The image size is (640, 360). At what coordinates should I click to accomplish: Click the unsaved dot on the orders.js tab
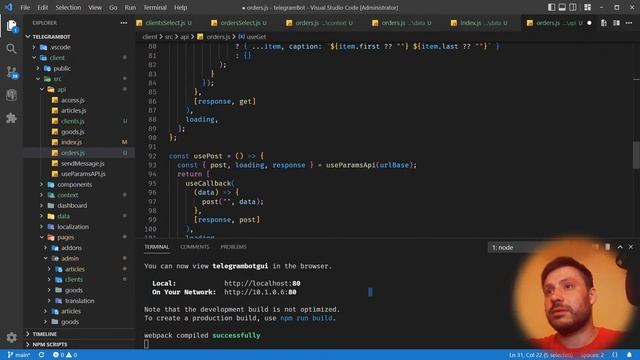point(589,23)
